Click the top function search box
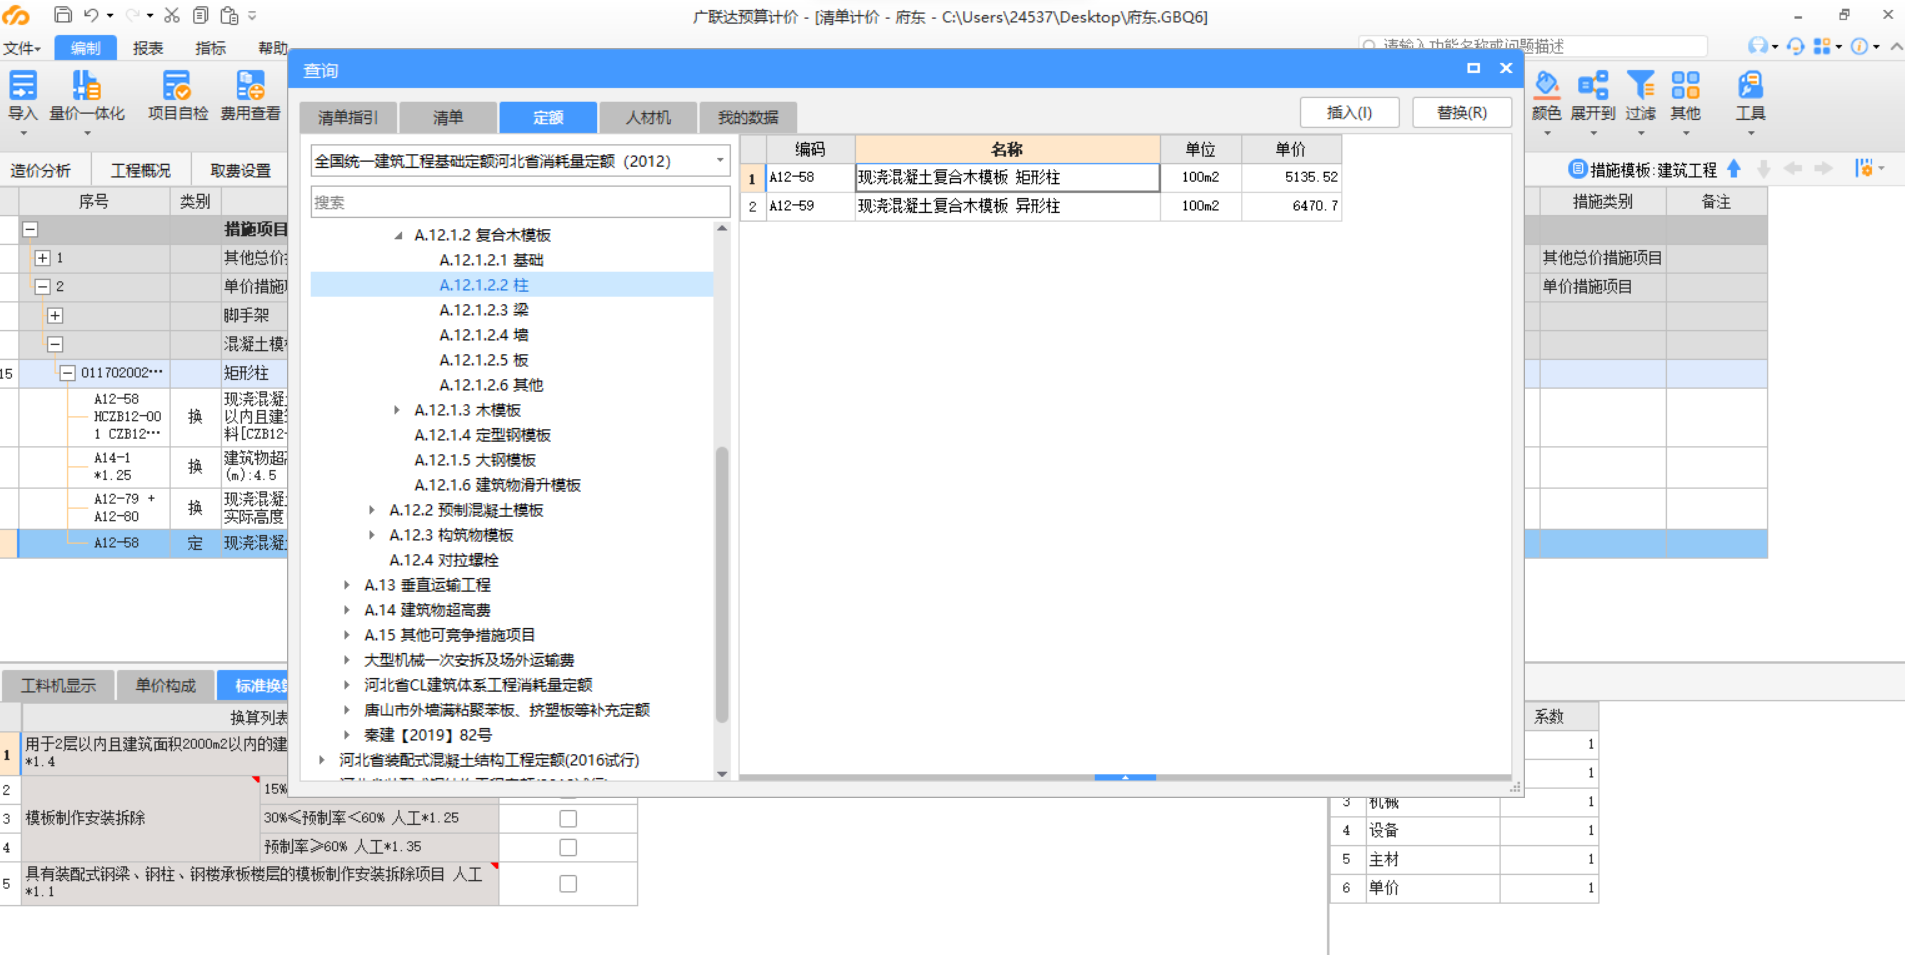This screenshot has height=955, width=1905. [1533, 46]
